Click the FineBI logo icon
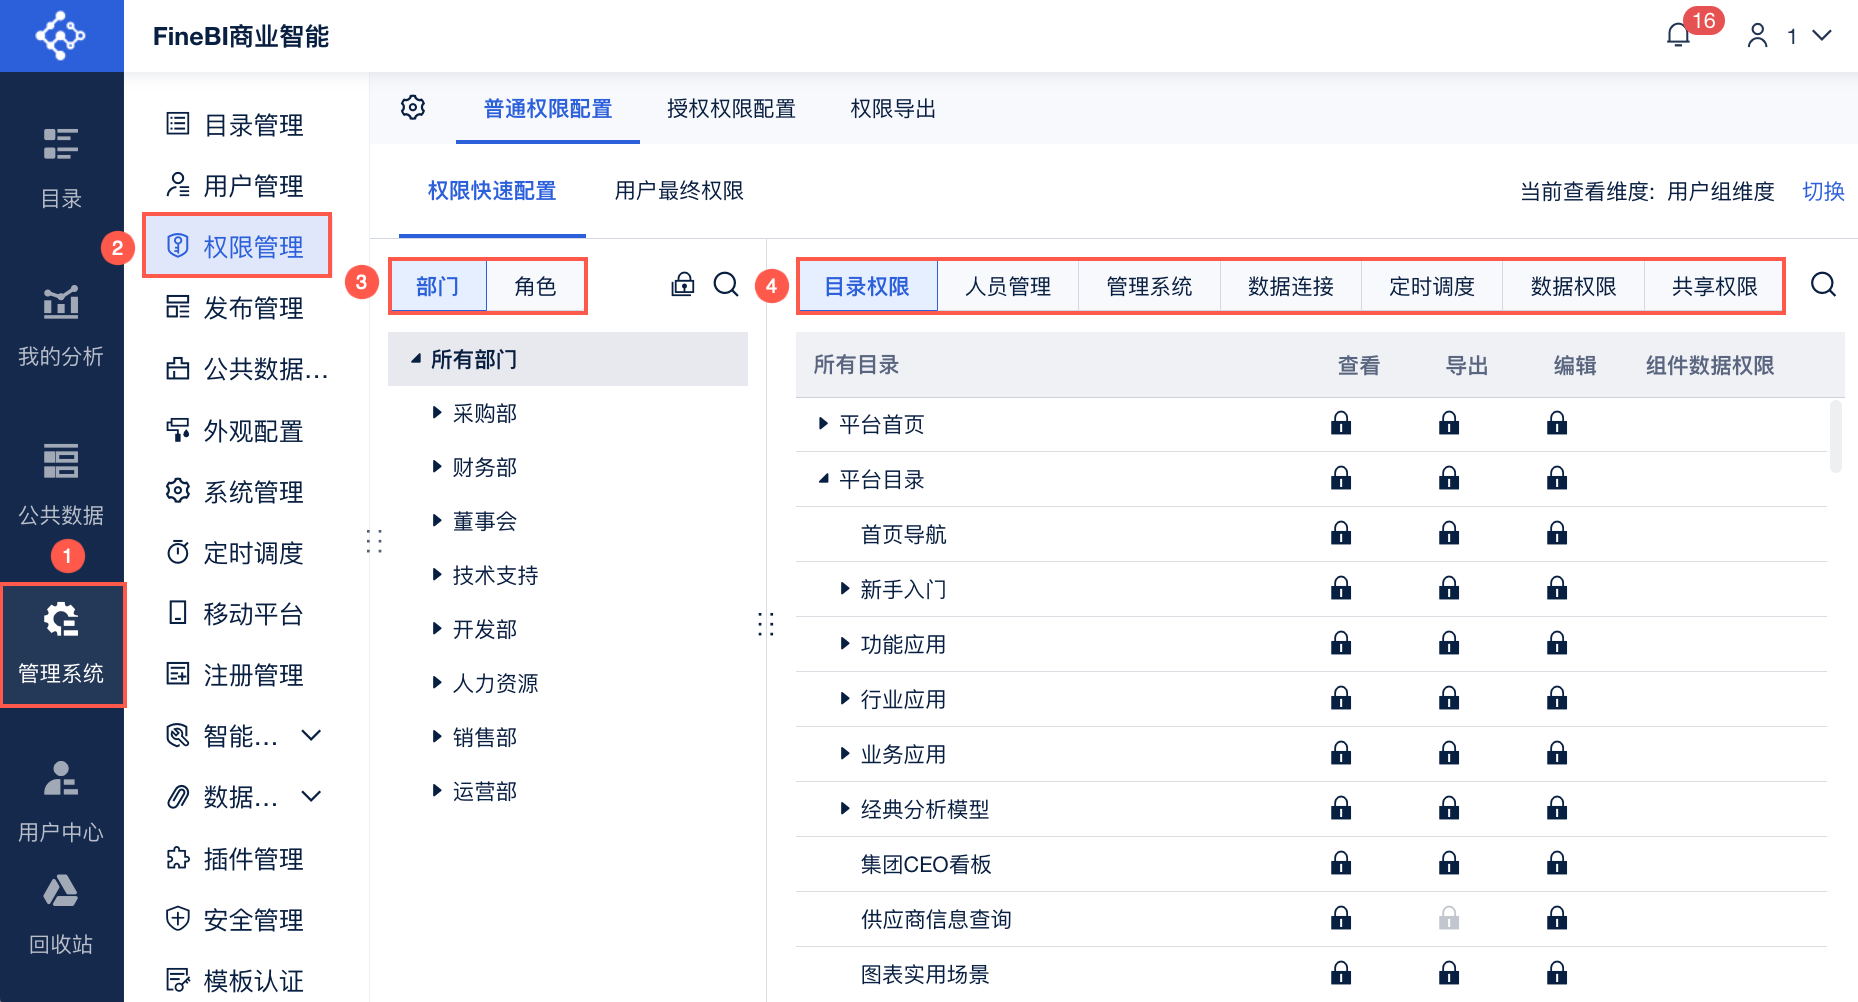The width and height of the screenshot is (1858, 1002). coord(61,36)
